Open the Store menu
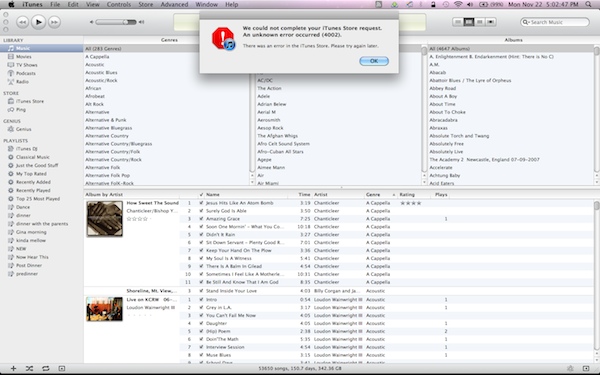The height and width of the screenshot is (375, 600). [x=145, y=5]
